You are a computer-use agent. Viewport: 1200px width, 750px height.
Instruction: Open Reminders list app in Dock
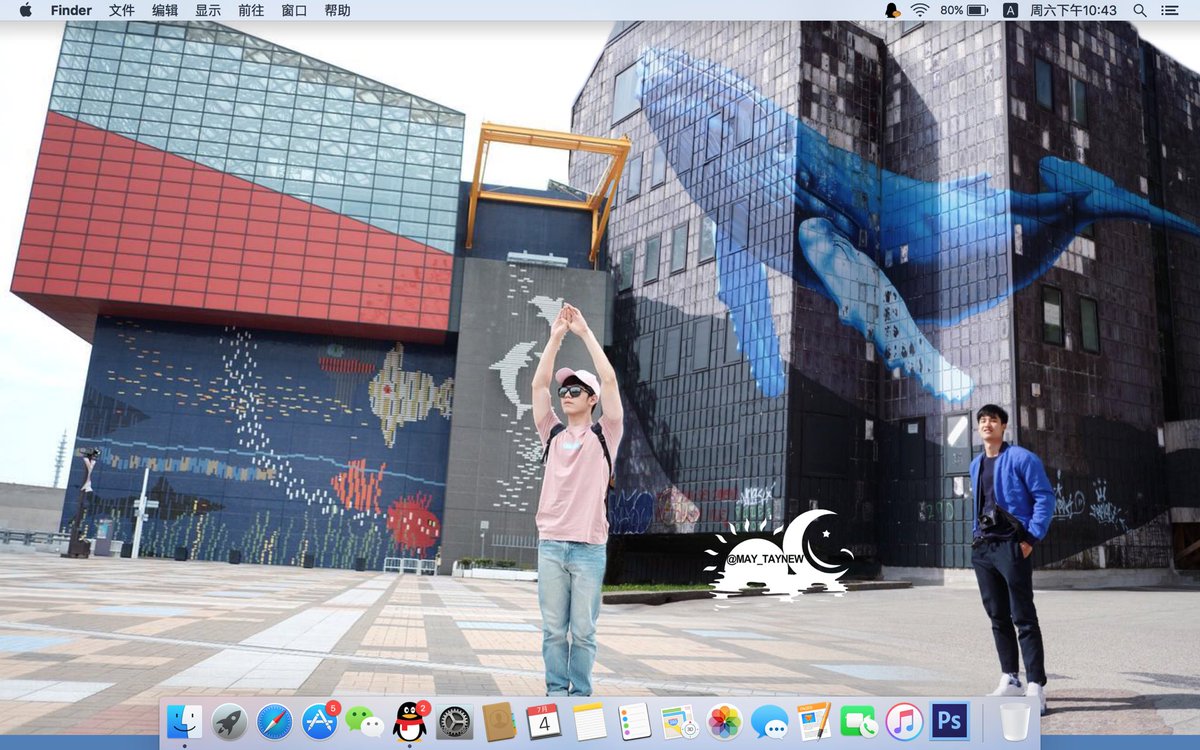634,721
